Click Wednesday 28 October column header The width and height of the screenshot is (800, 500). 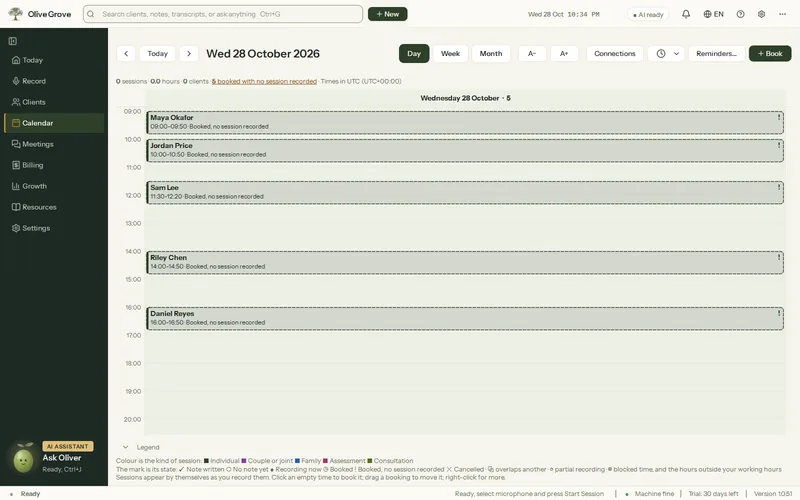pos(465,98)
